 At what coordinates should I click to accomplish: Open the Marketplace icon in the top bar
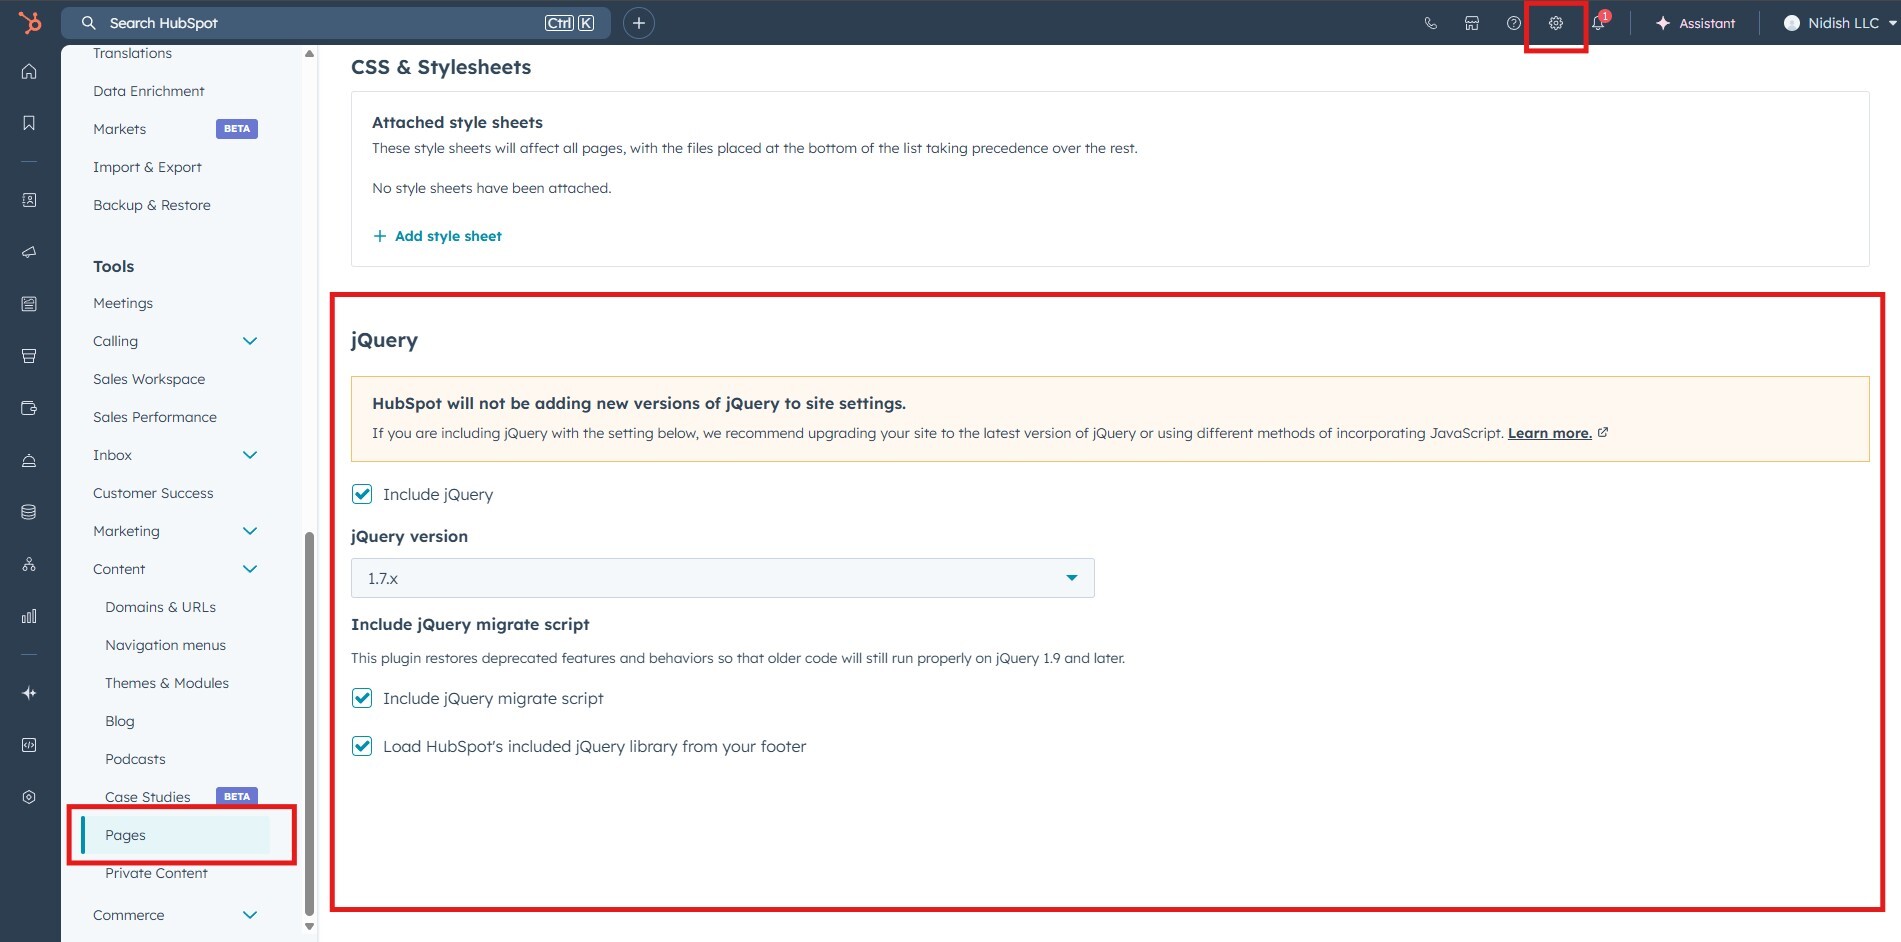tap(1471, 22)
